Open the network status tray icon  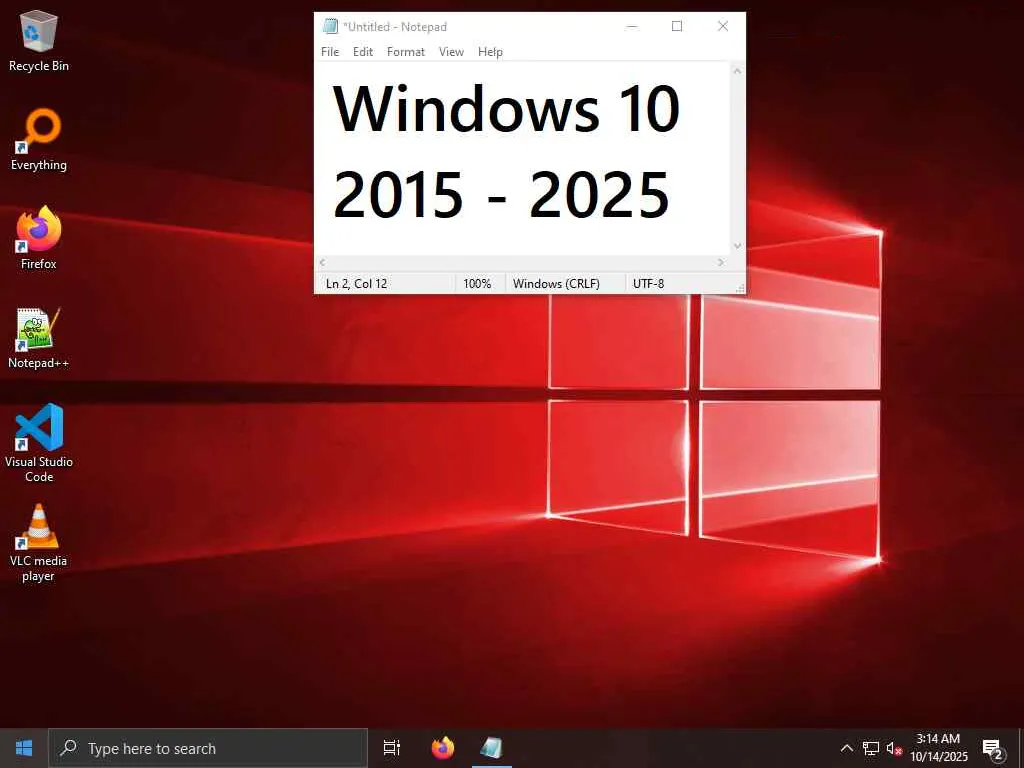[871, 748]
